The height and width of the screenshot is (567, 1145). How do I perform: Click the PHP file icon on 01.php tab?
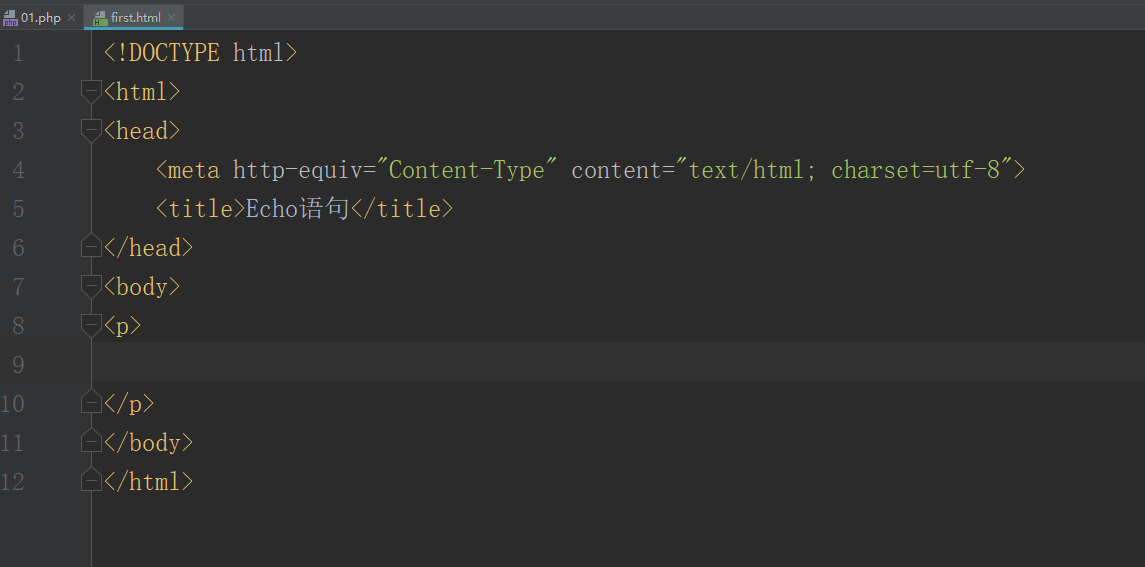click(10, 18)
